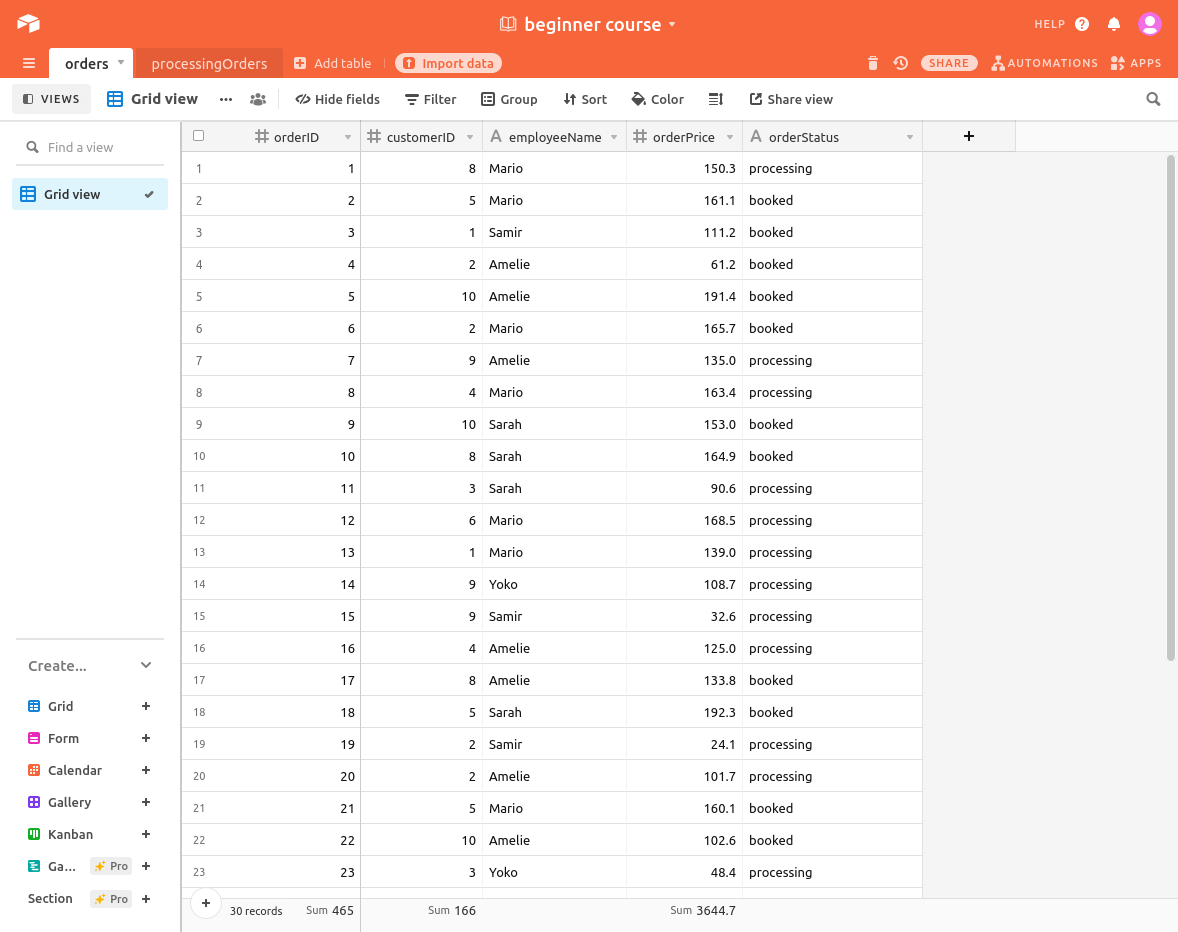This screenshot has width=1178, height=932.
Task: Open the trash icon in the top bar
Action: coord(872,62)
